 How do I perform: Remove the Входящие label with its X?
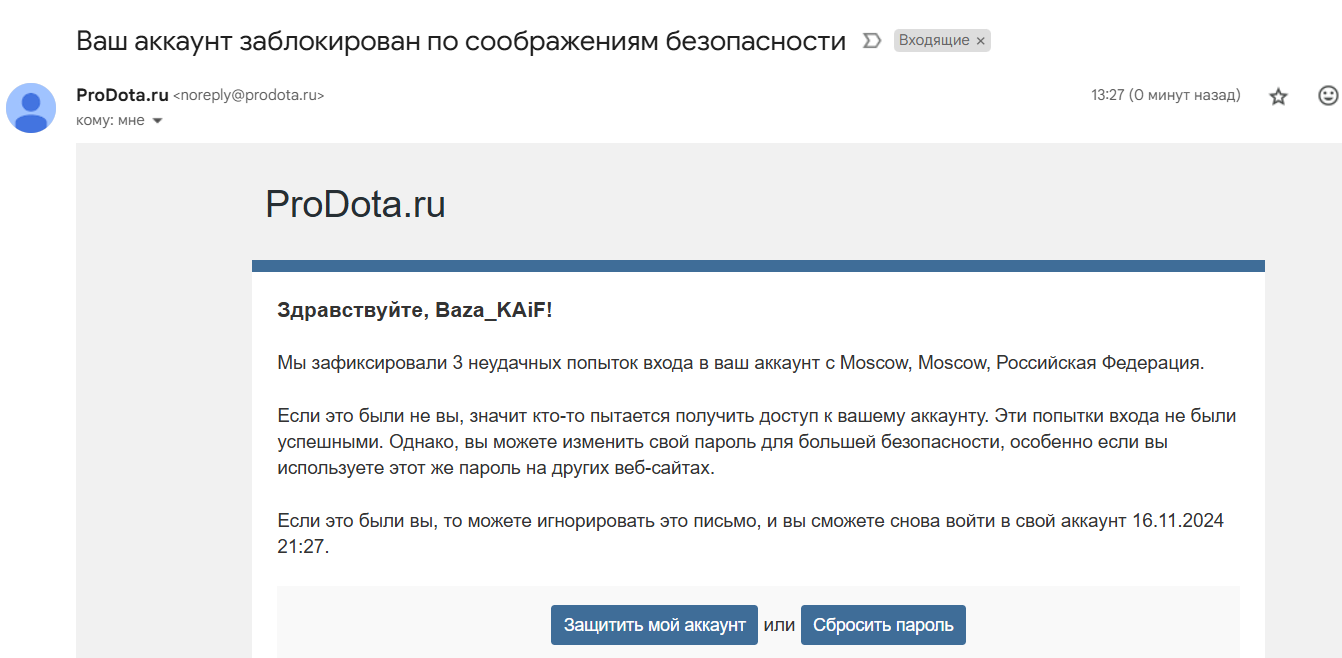[981, 41]
